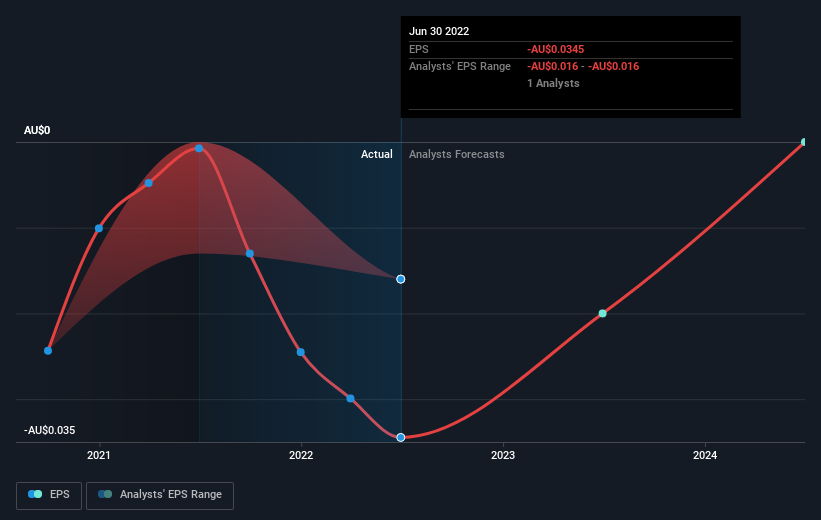Image resolution: width=821 pixels, height=520 pixels.
Task: Click the -AU$0.0345 EPS value in tooltip
Action: pyautogui.click(x=556, y=49)
